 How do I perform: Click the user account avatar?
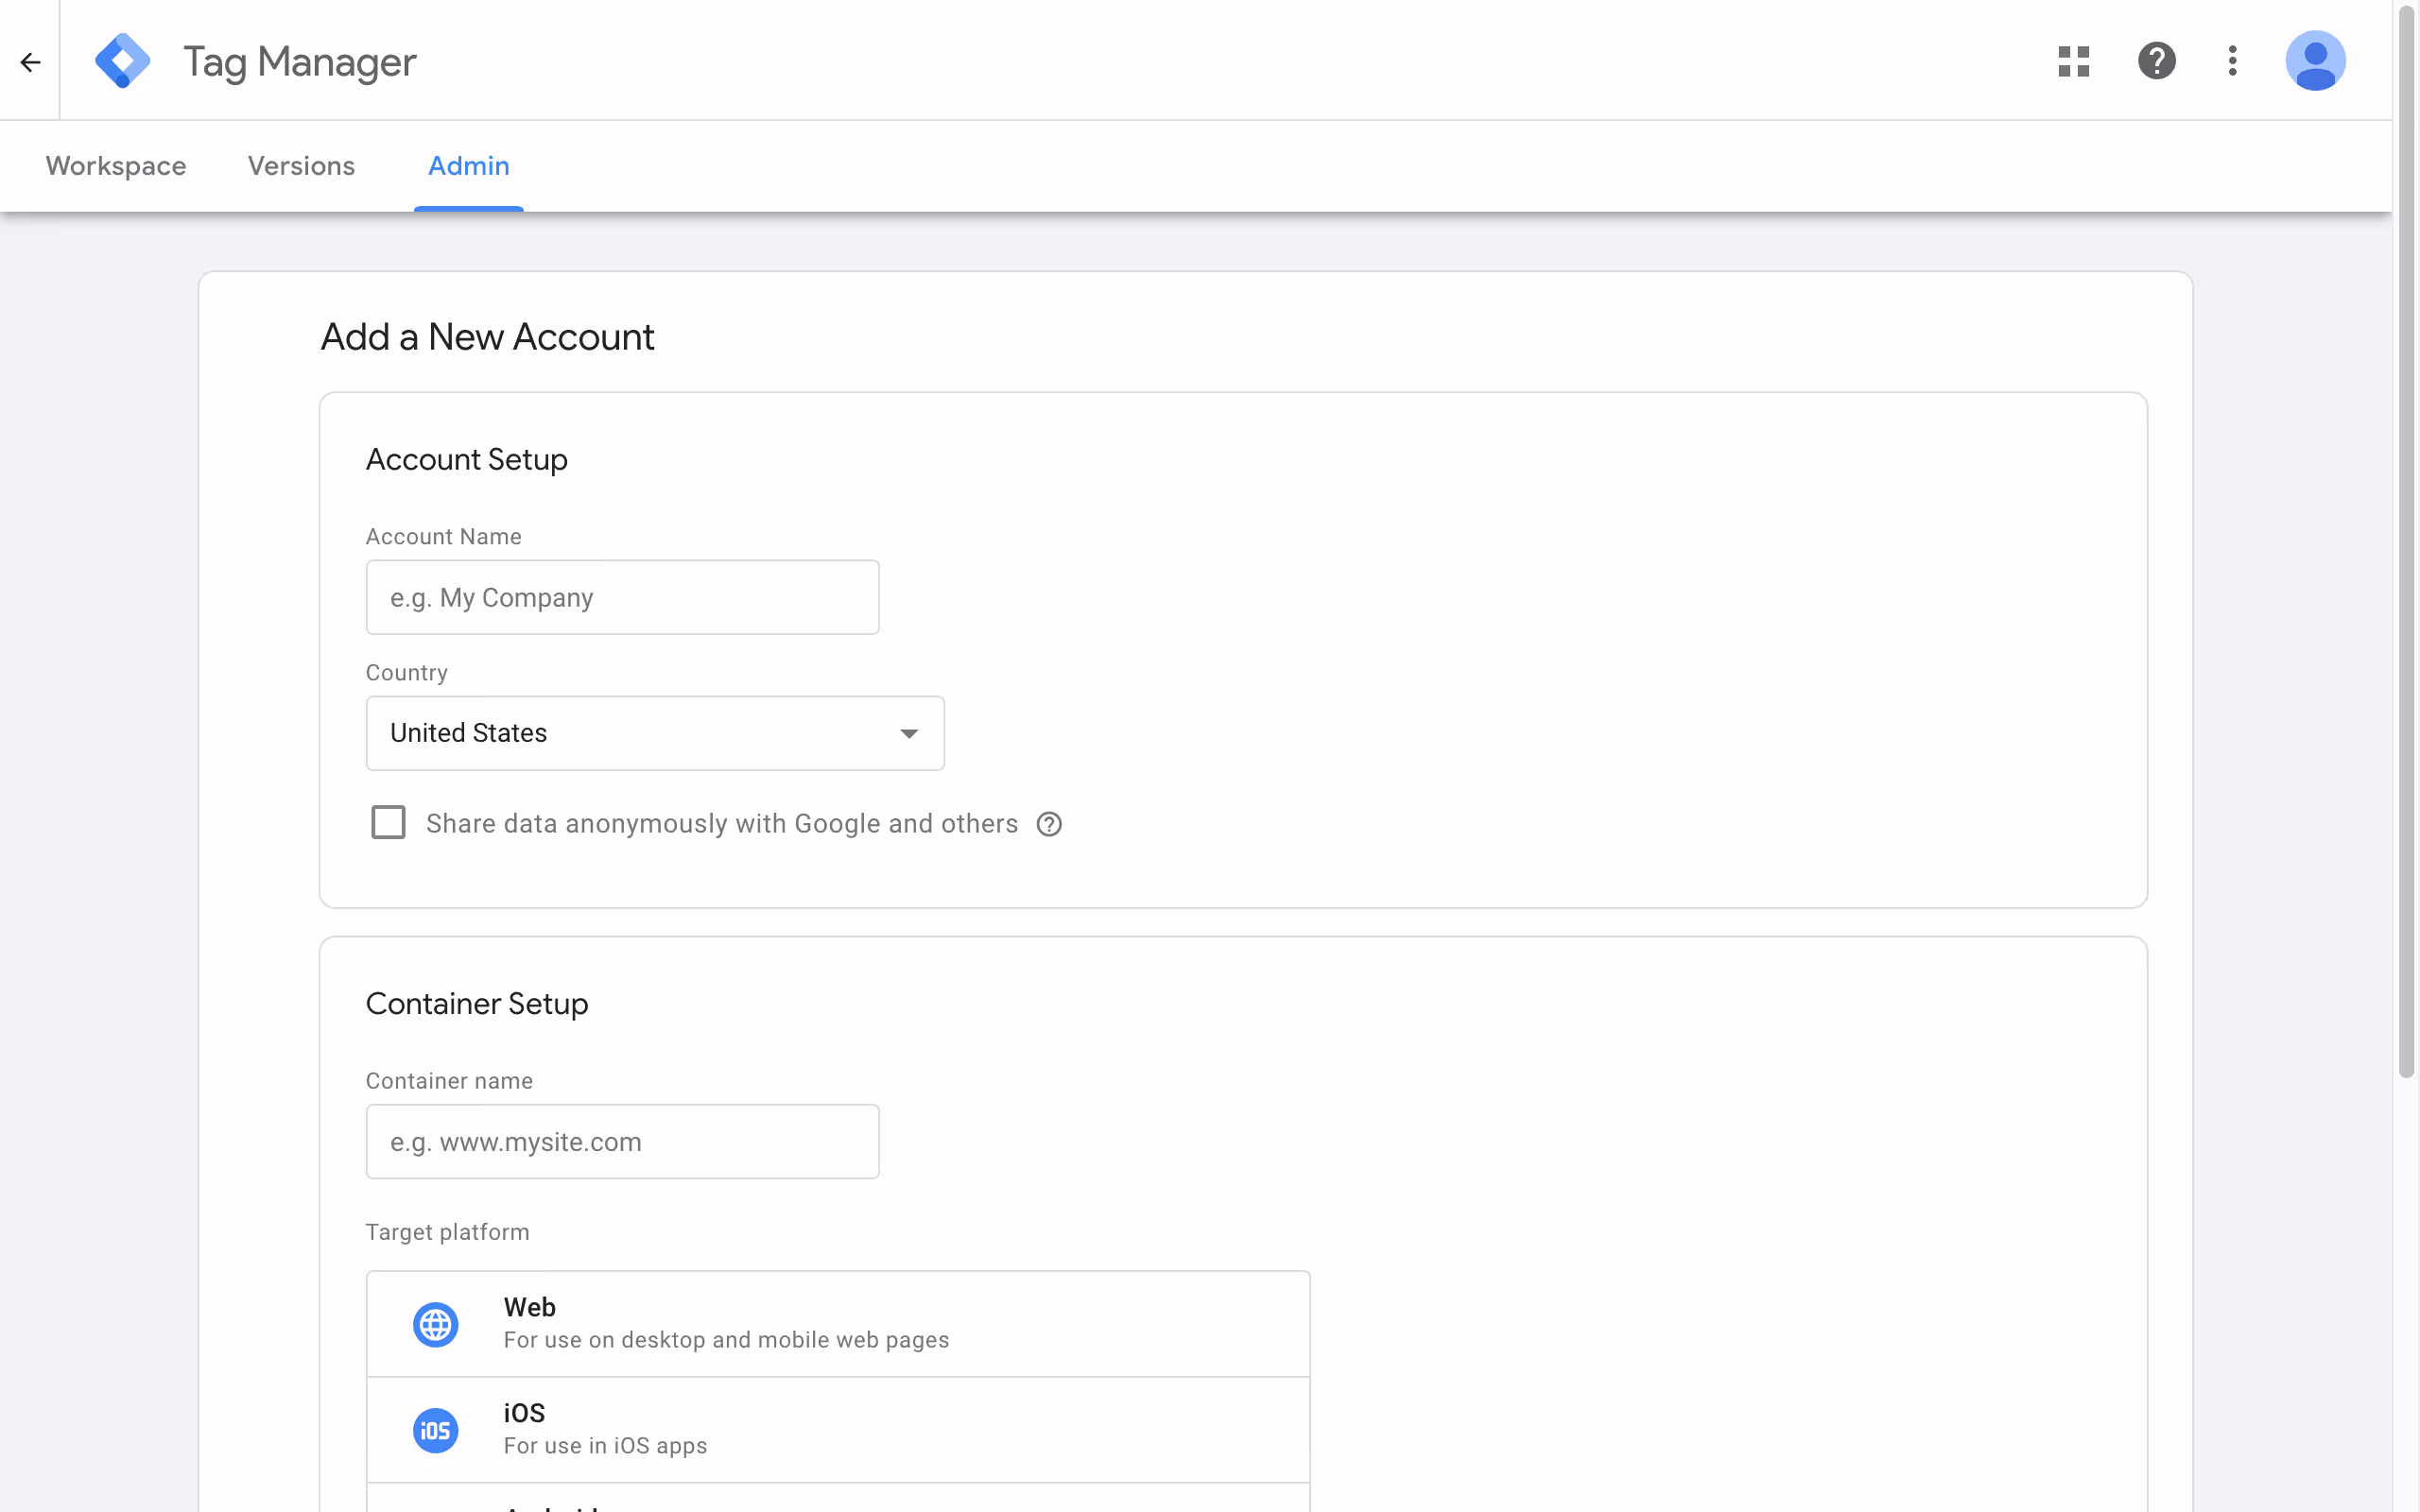pos(2315,61)
